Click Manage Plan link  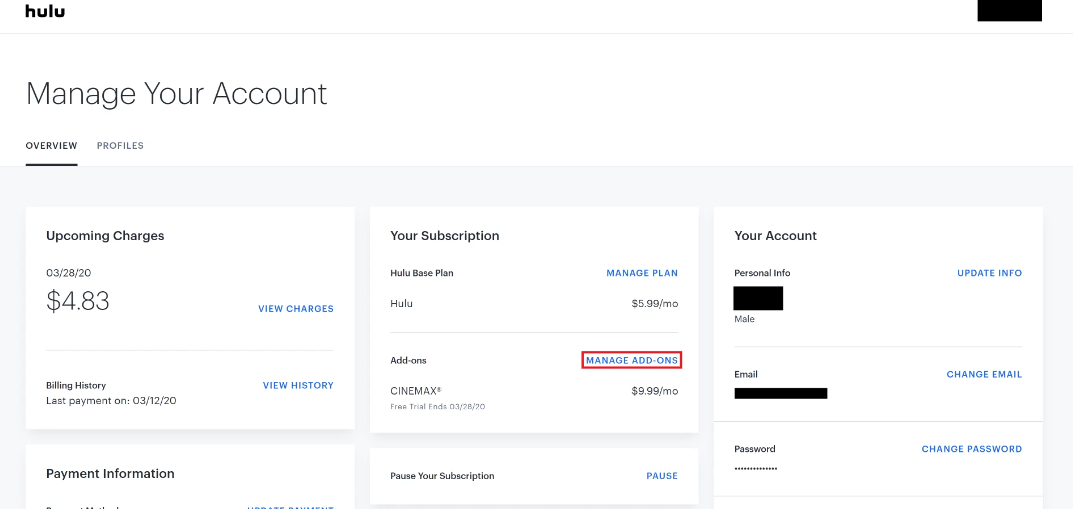point(642,273)
